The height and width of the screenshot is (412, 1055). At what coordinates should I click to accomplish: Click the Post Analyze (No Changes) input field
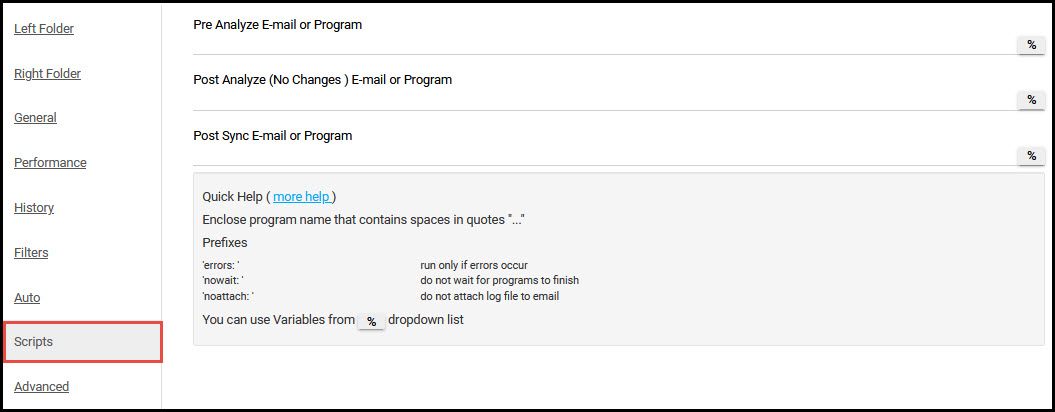[x=604, y=100]
